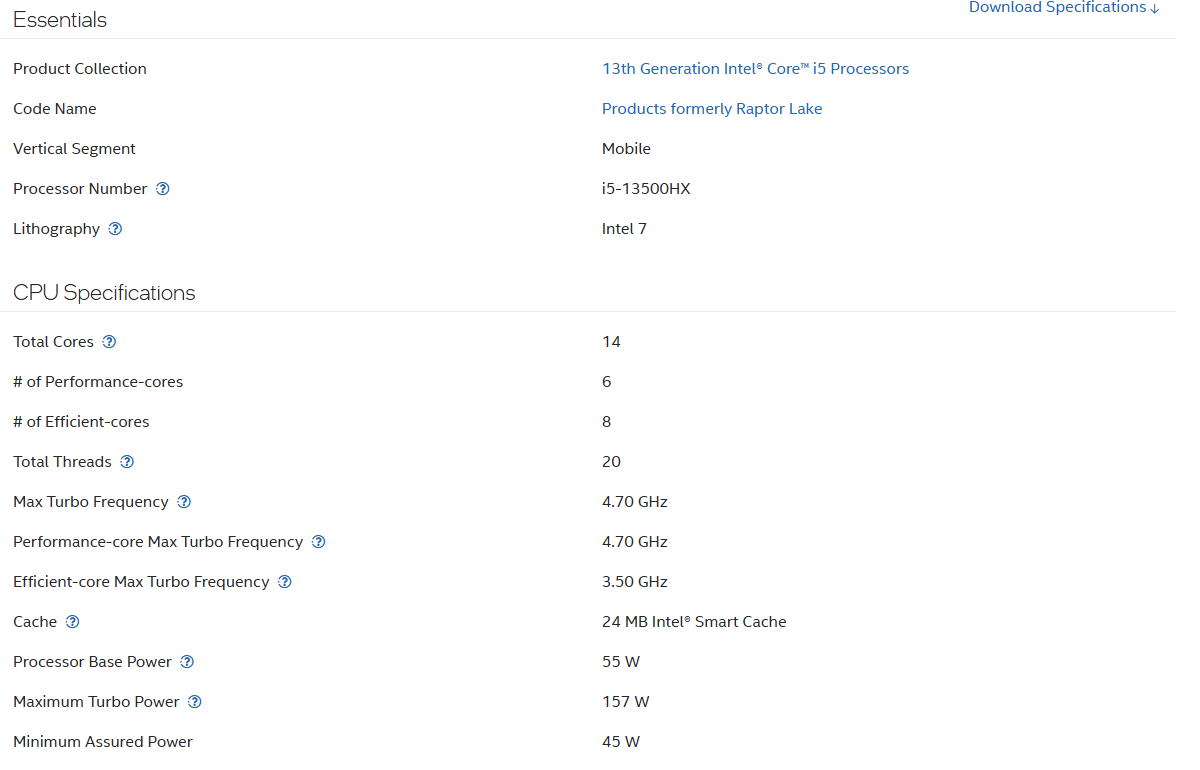
Task: Click the Minimum Assured Power label
Action: point(102,742)
